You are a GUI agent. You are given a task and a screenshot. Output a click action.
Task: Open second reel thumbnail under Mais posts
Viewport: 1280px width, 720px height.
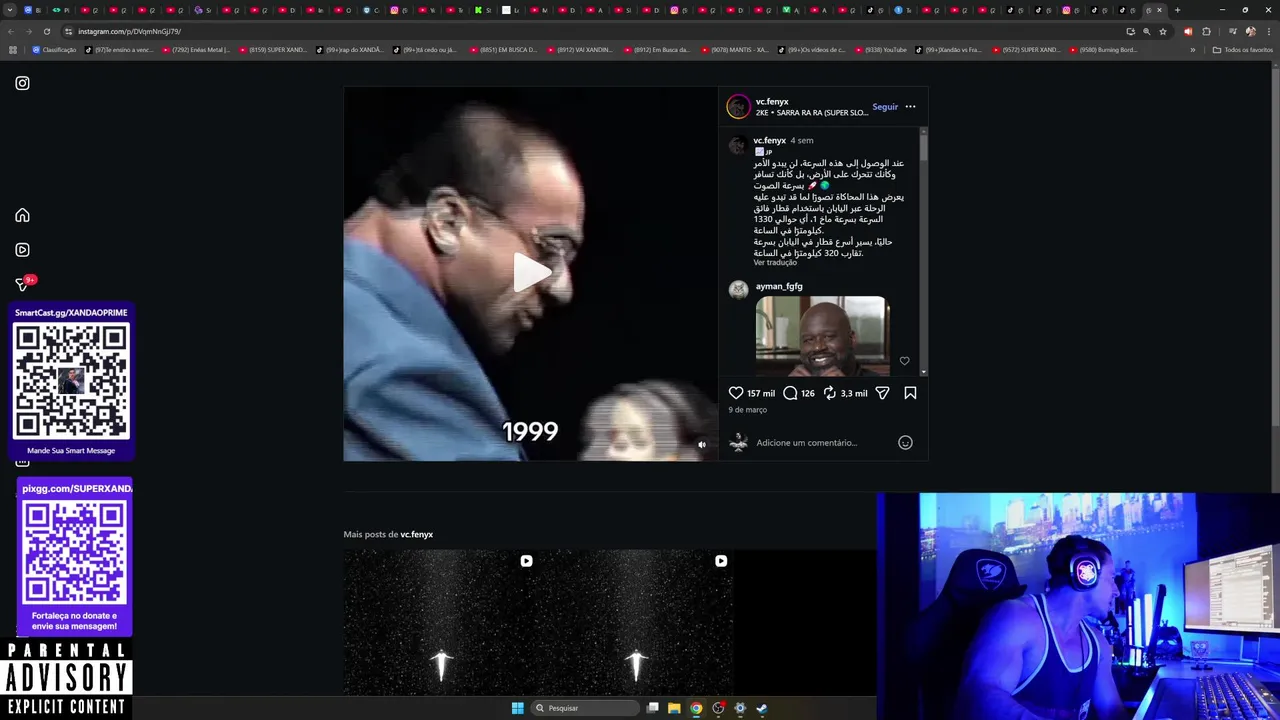(636, 622)
